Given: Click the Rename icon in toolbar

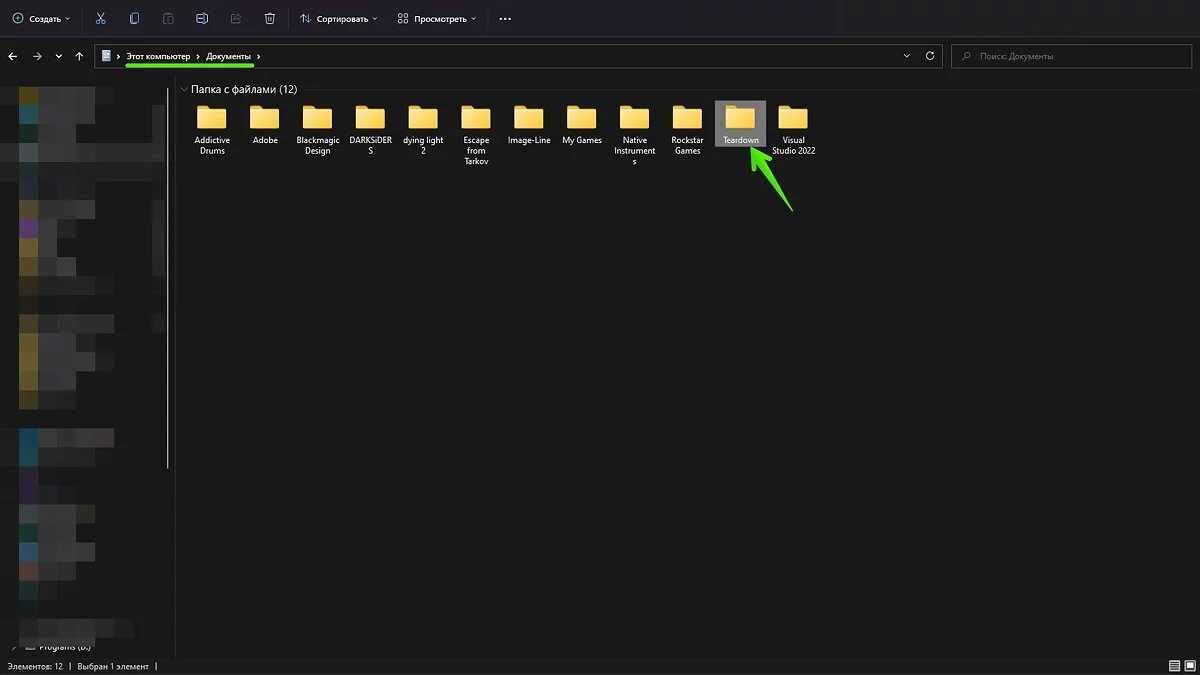Looking at the screenshot, I should (x=202, y=19).
